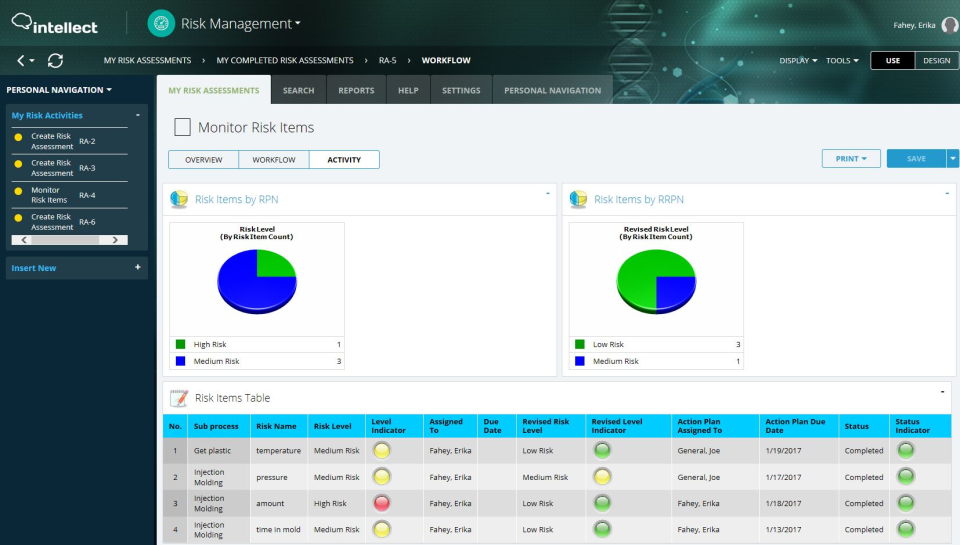Viewport: 960px width, 545px height.
Task: Switch to the WORKFLOW view tab
Action: [273, 160]
